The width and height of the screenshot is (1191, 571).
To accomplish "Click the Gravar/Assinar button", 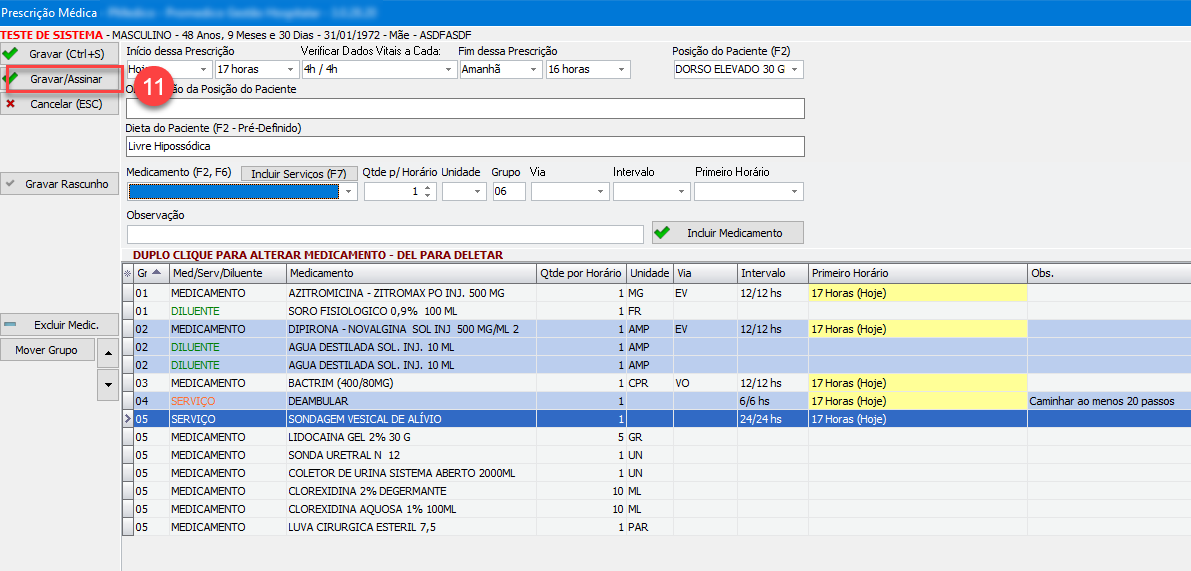I will pyautogui.click(x=64, y=79).
